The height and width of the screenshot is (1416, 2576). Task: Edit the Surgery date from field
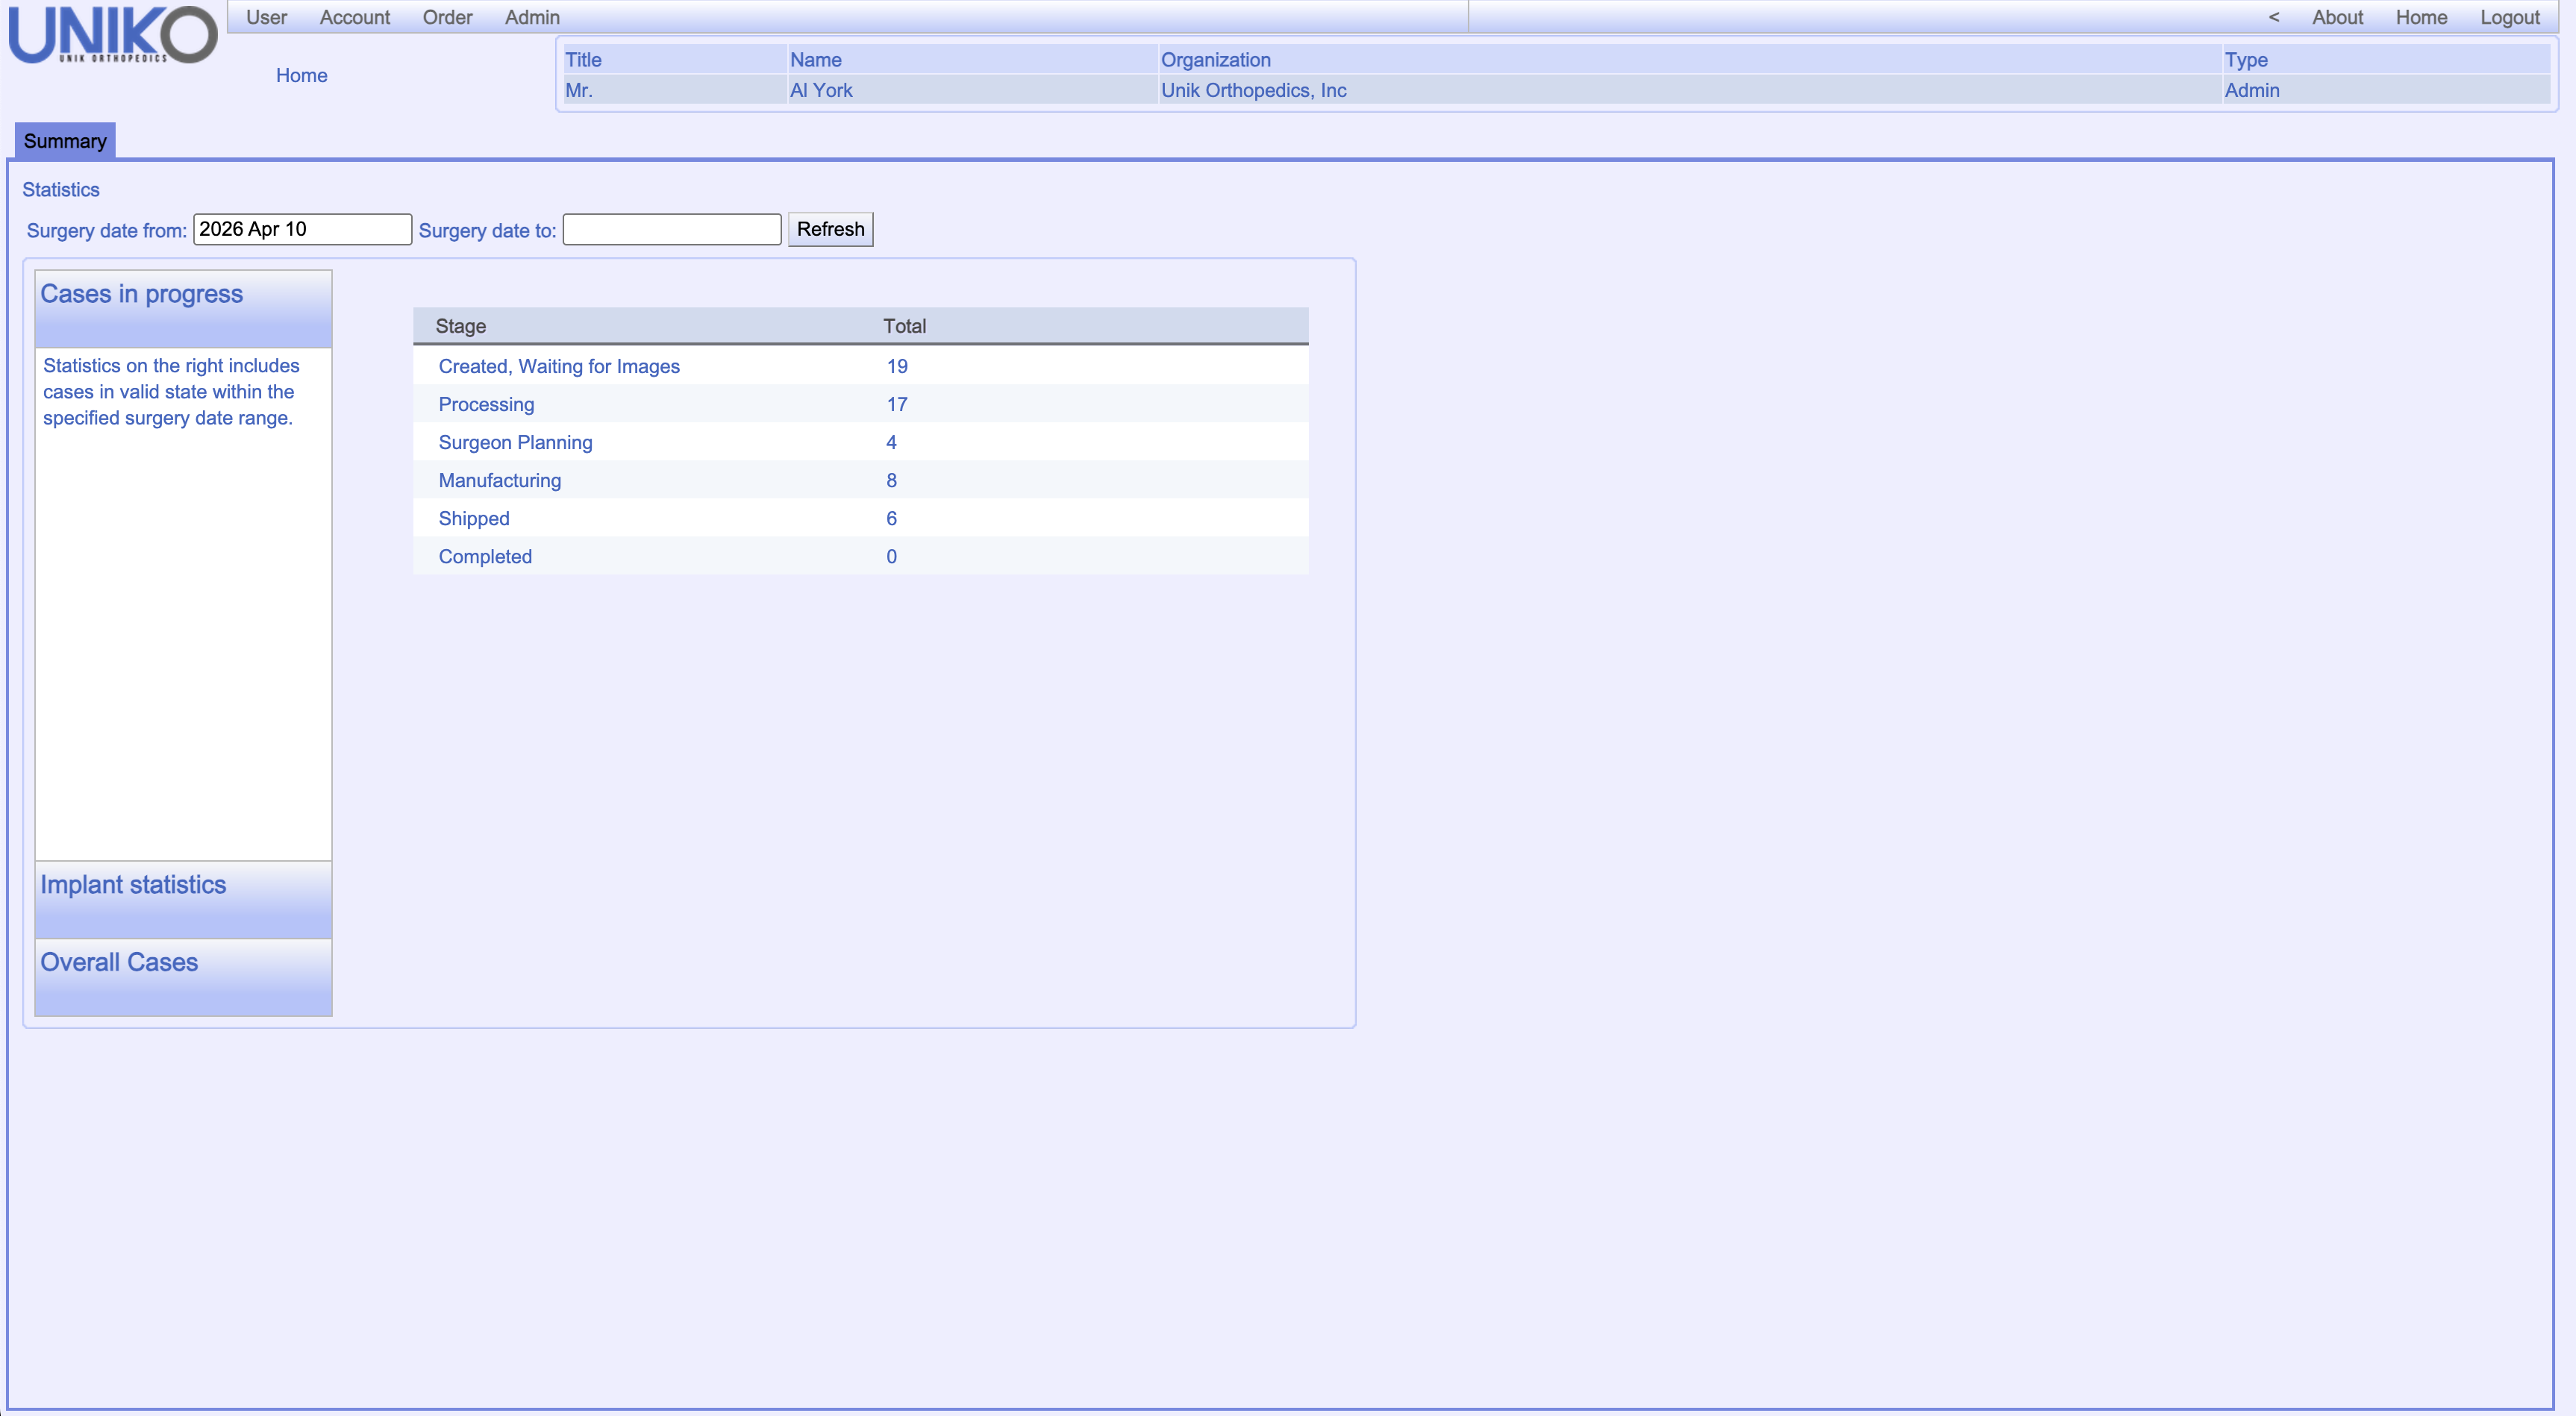coord(301,229)
